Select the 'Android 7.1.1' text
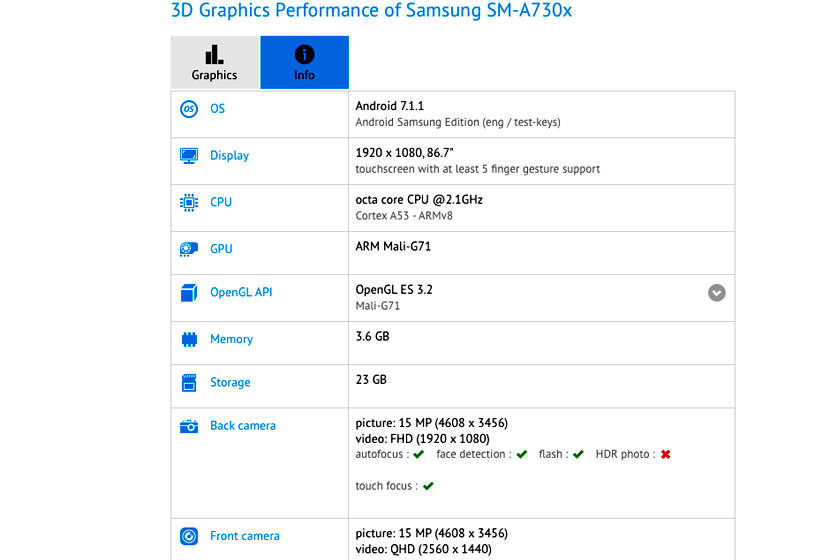This screenshot has width=840, height=560. 389,106
